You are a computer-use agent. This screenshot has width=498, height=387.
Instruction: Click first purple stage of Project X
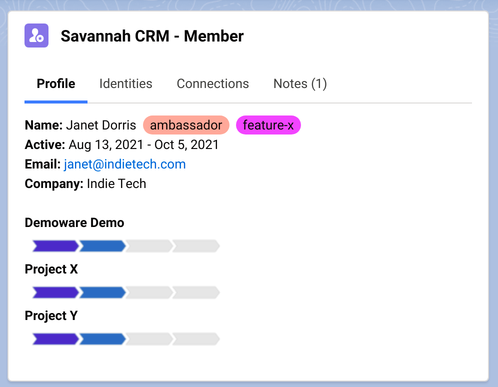coord(56,293)
